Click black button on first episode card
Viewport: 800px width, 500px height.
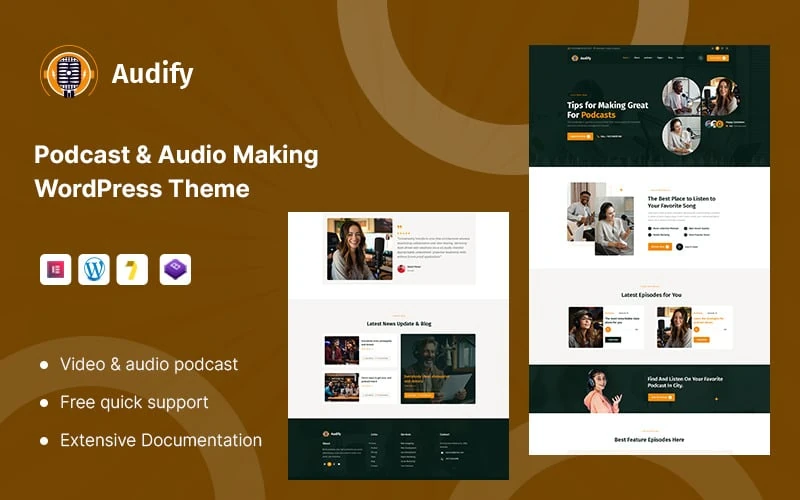click(613, 340)
